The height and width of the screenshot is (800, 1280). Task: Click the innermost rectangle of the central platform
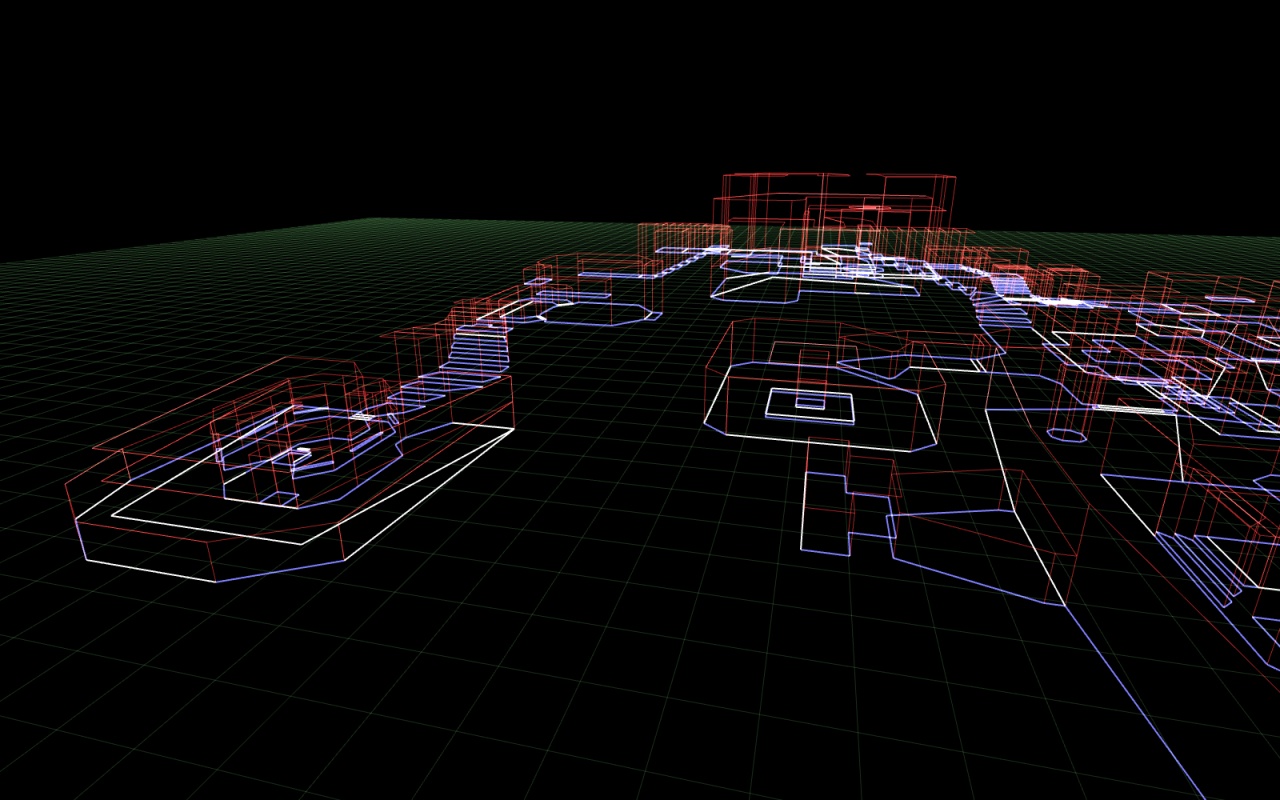(x=810, y=403)
